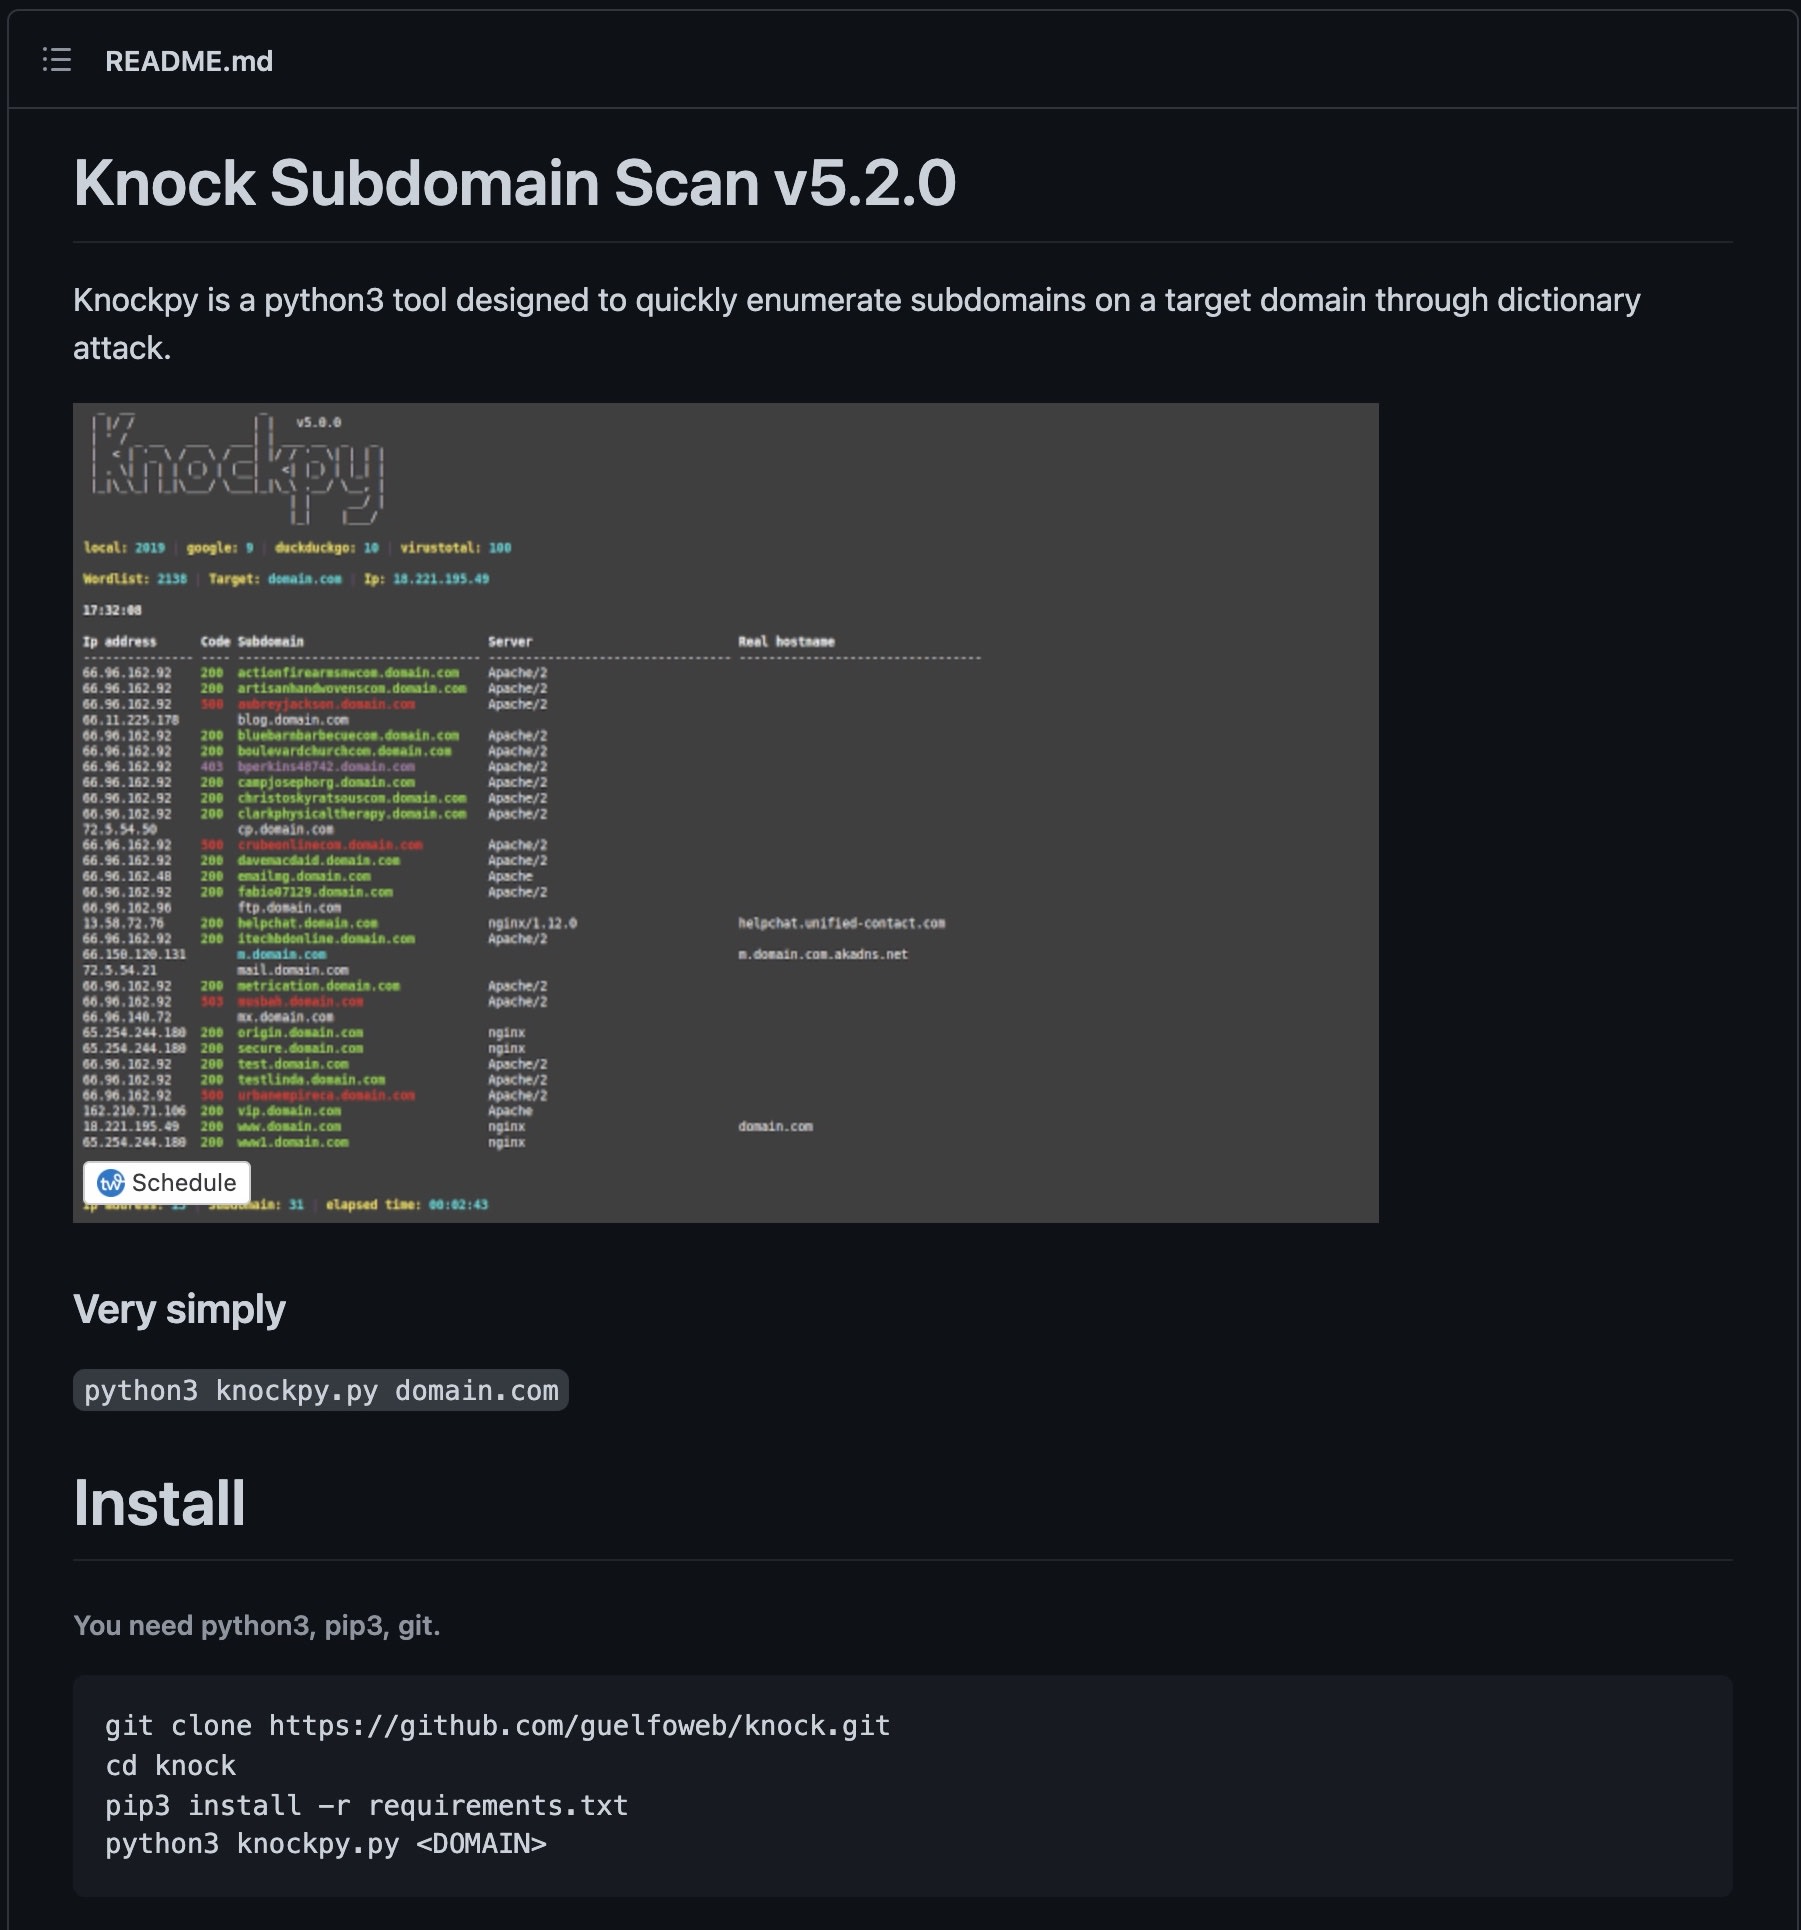Image resolution: width=1801 pixels, height=1930 pixels.
Task: Click the Very simply heading
Action: (179, 1309)
